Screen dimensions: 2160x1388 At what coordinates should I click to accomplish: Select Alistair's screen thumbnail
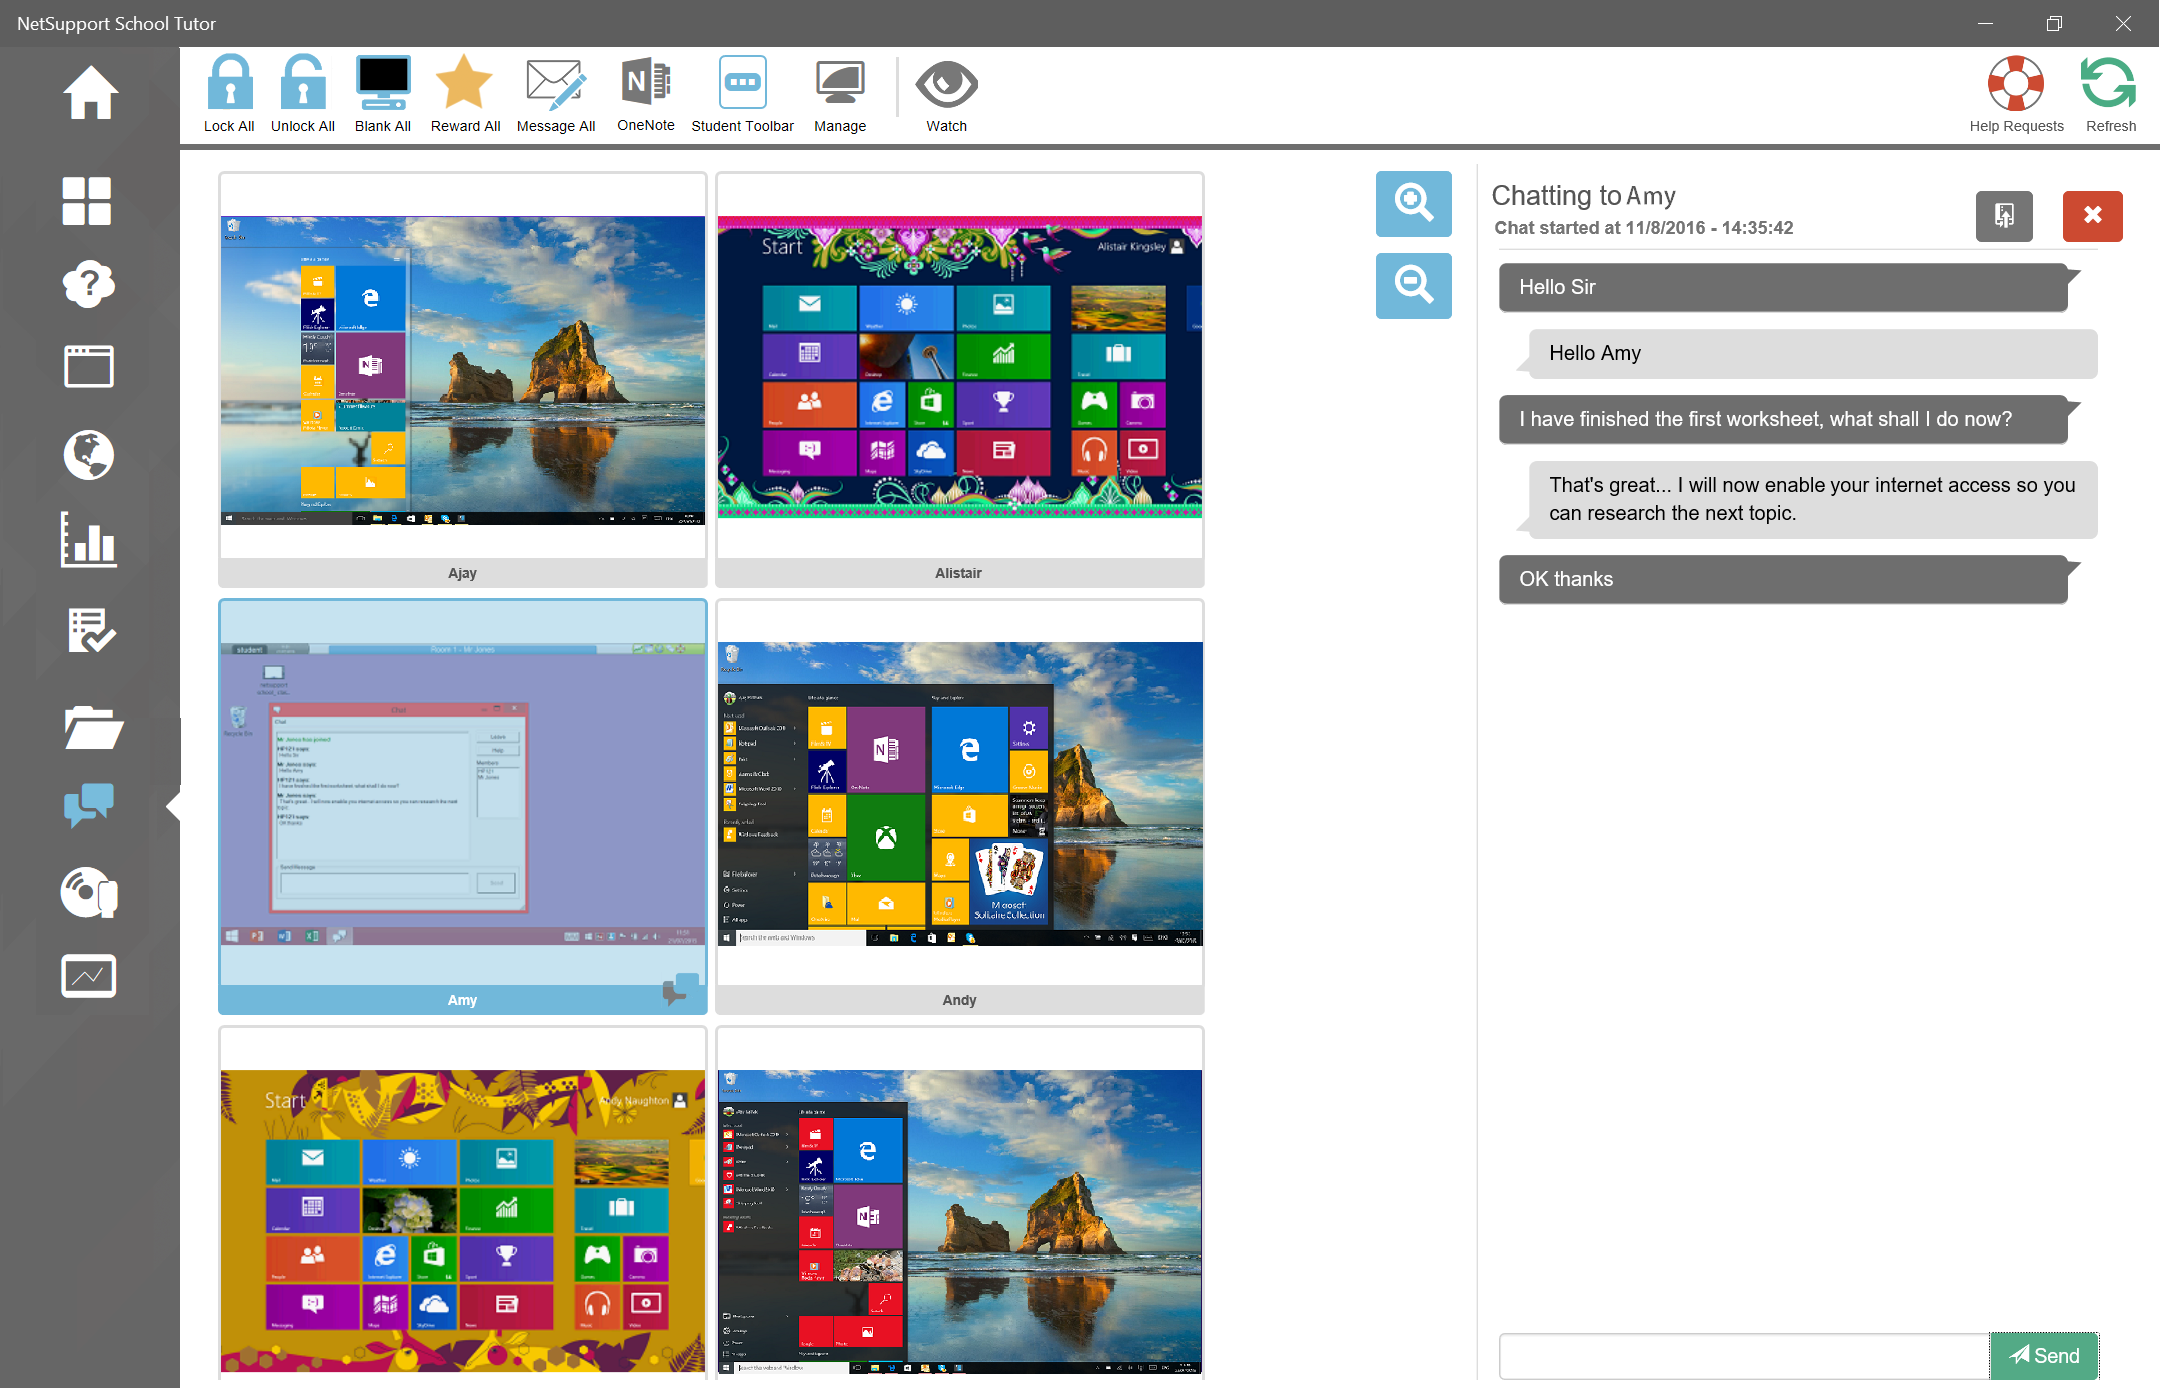tap(959, 368)
